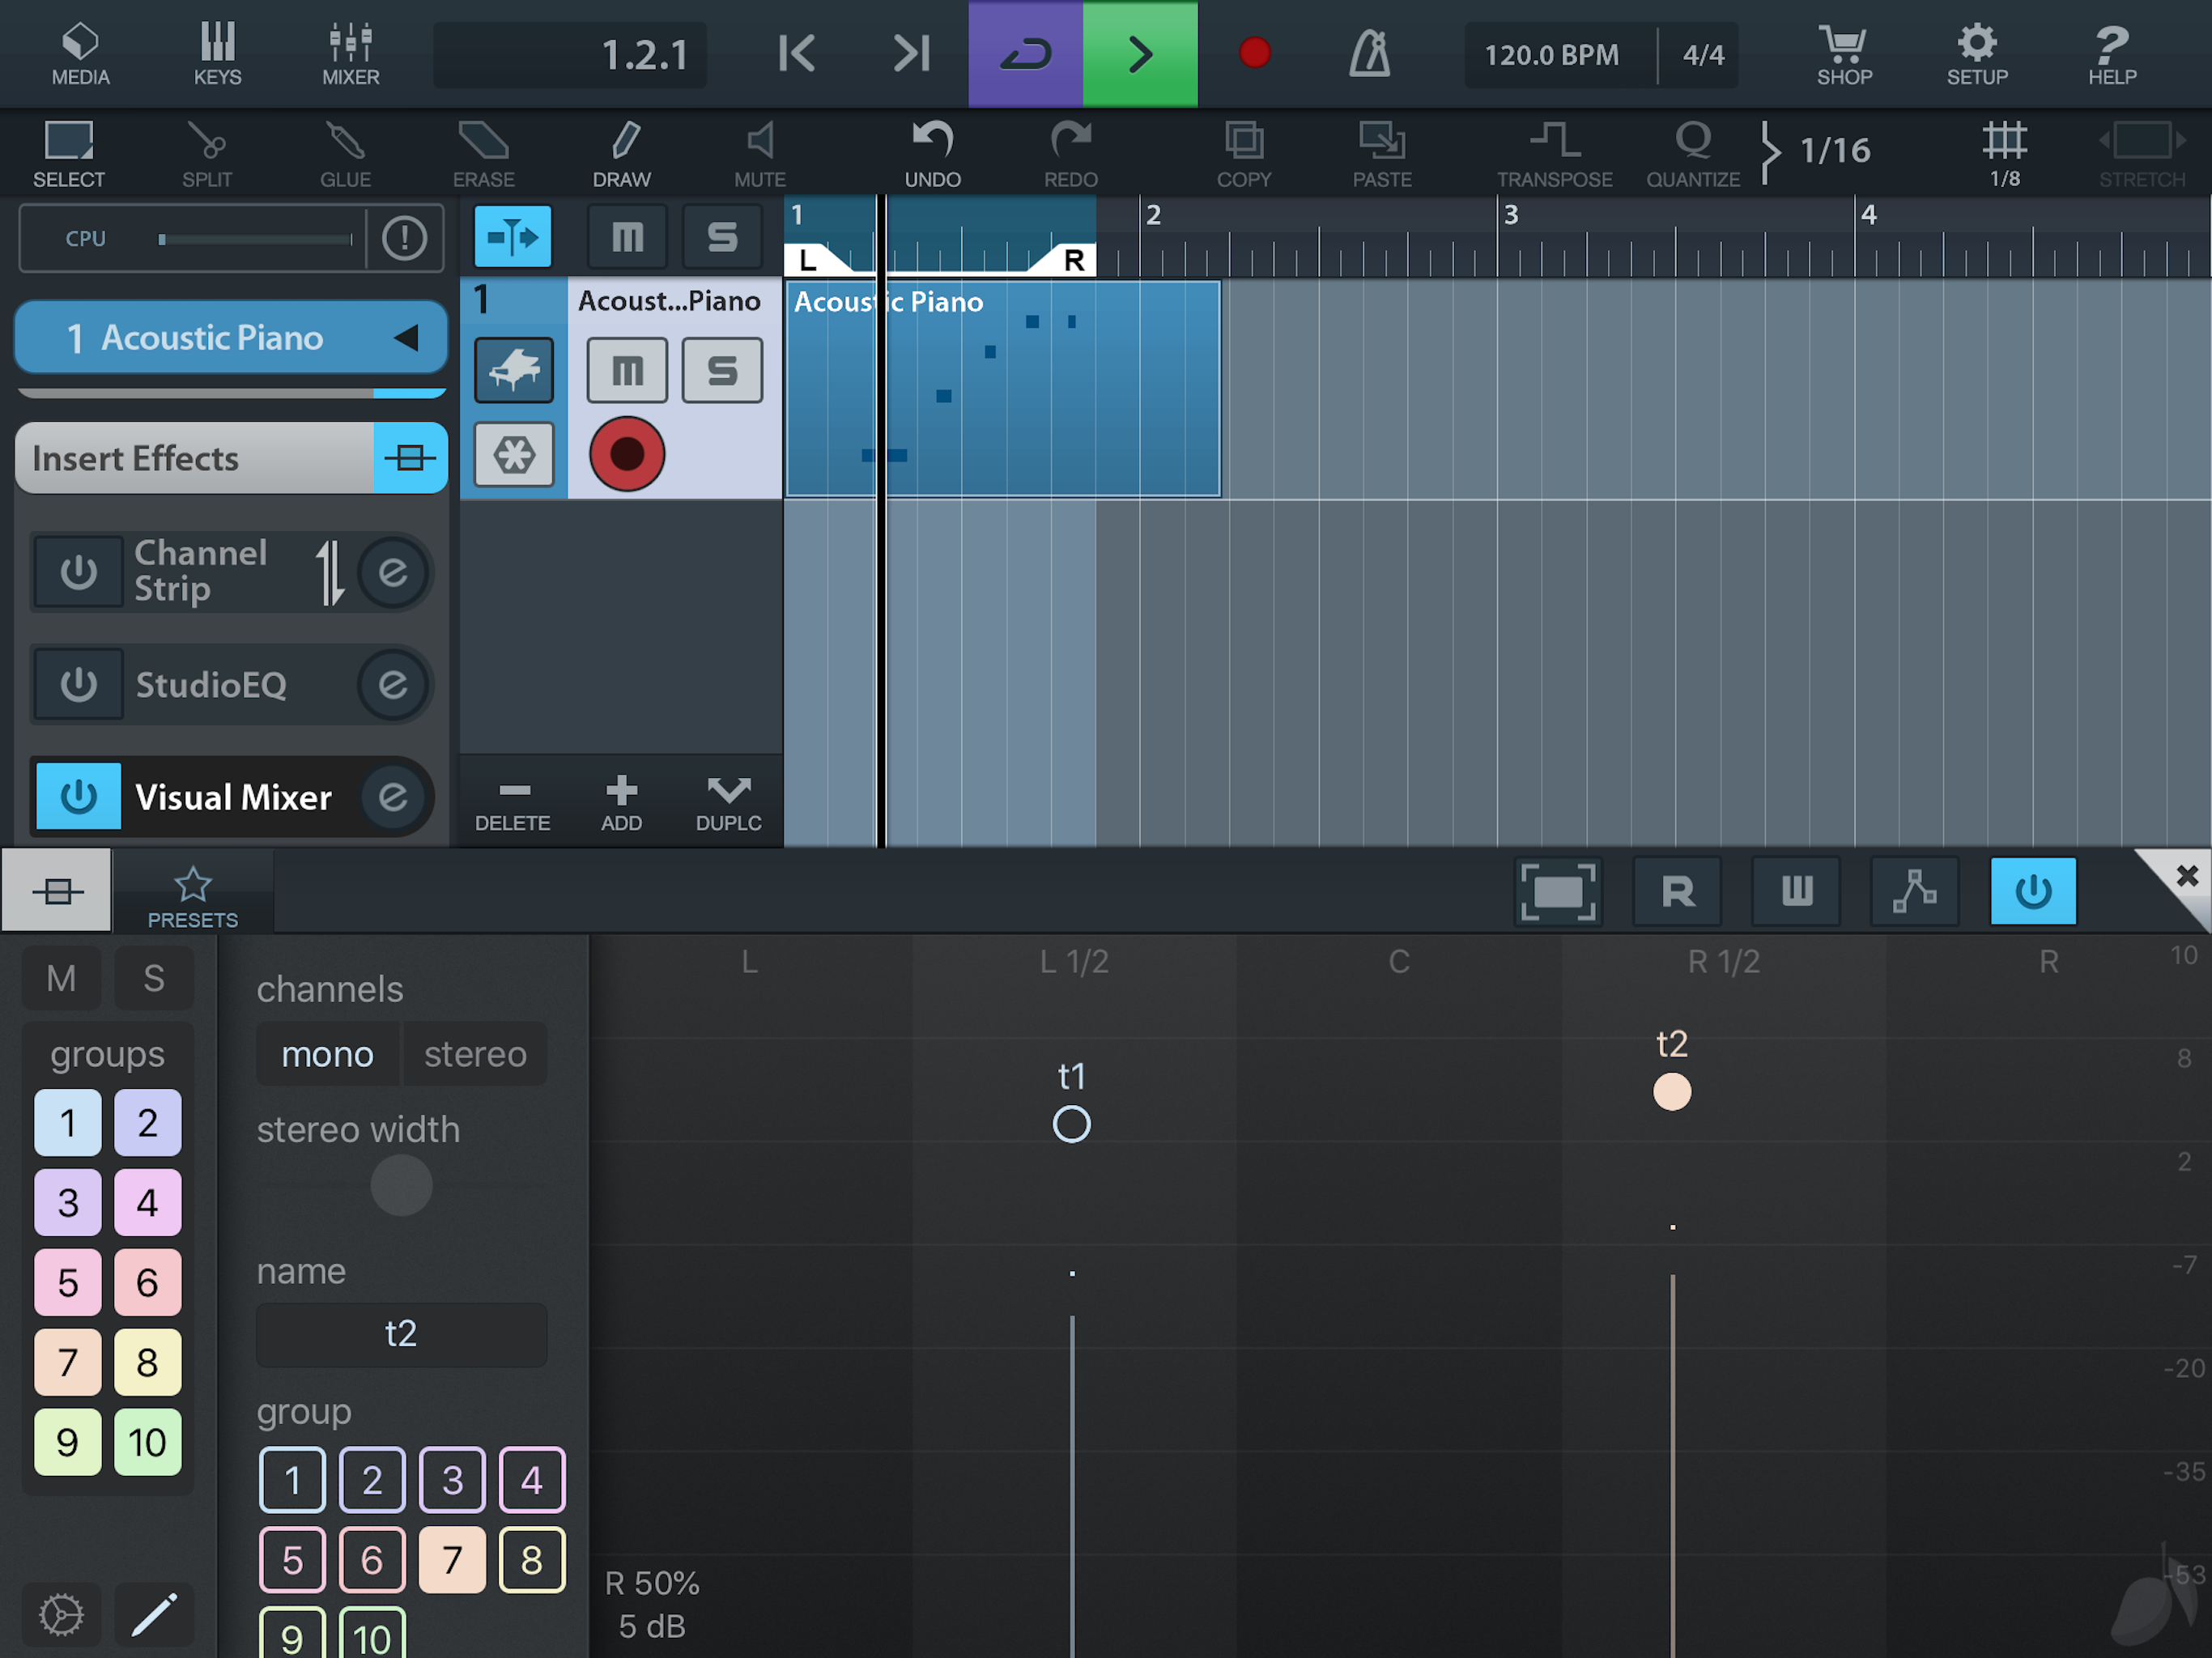2212x1658 pixels.
Task: Toggle cycle loop mode
Action: tap(1025, 53)
